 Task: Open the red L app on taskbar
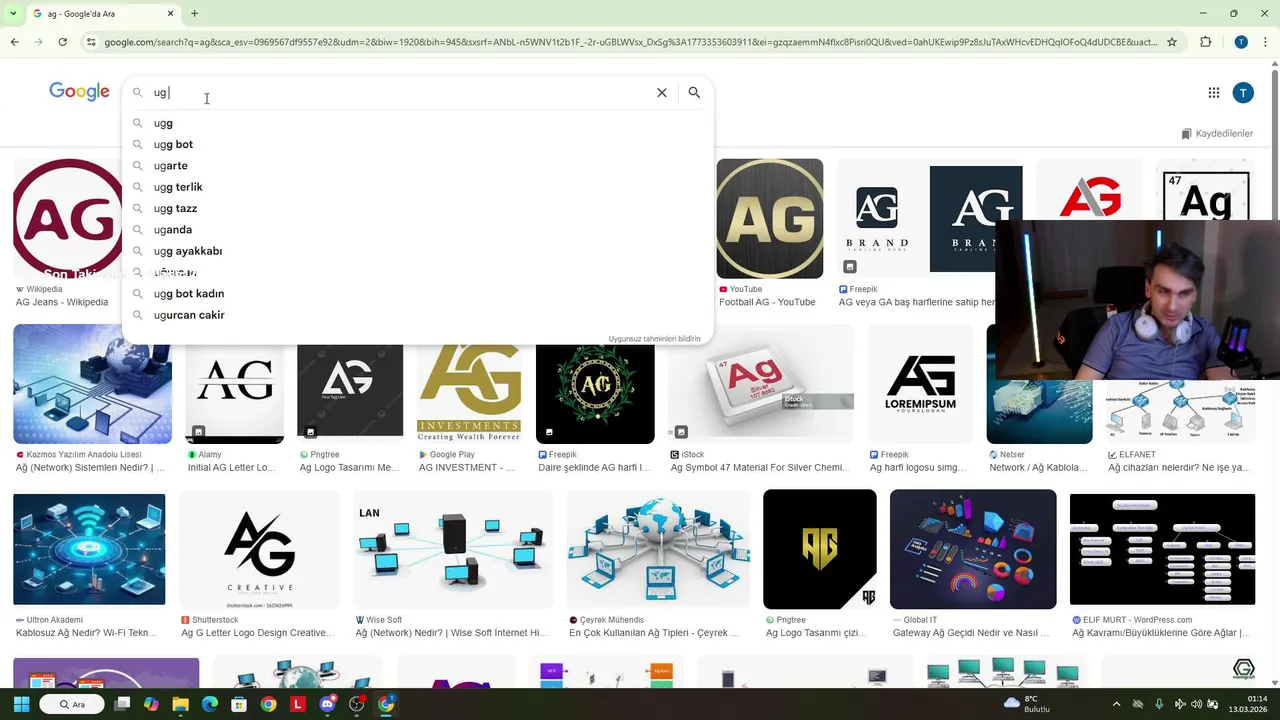[297, 704]
